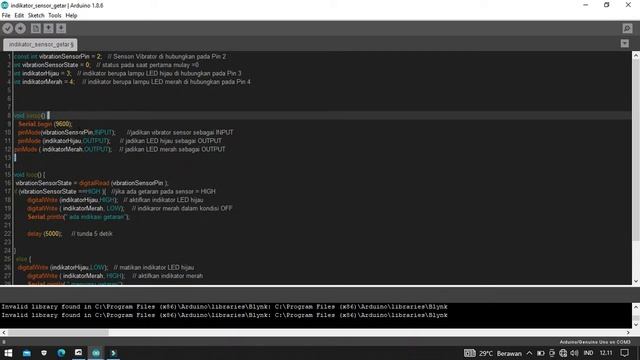Open the shield security app in the taskbar

44,353
